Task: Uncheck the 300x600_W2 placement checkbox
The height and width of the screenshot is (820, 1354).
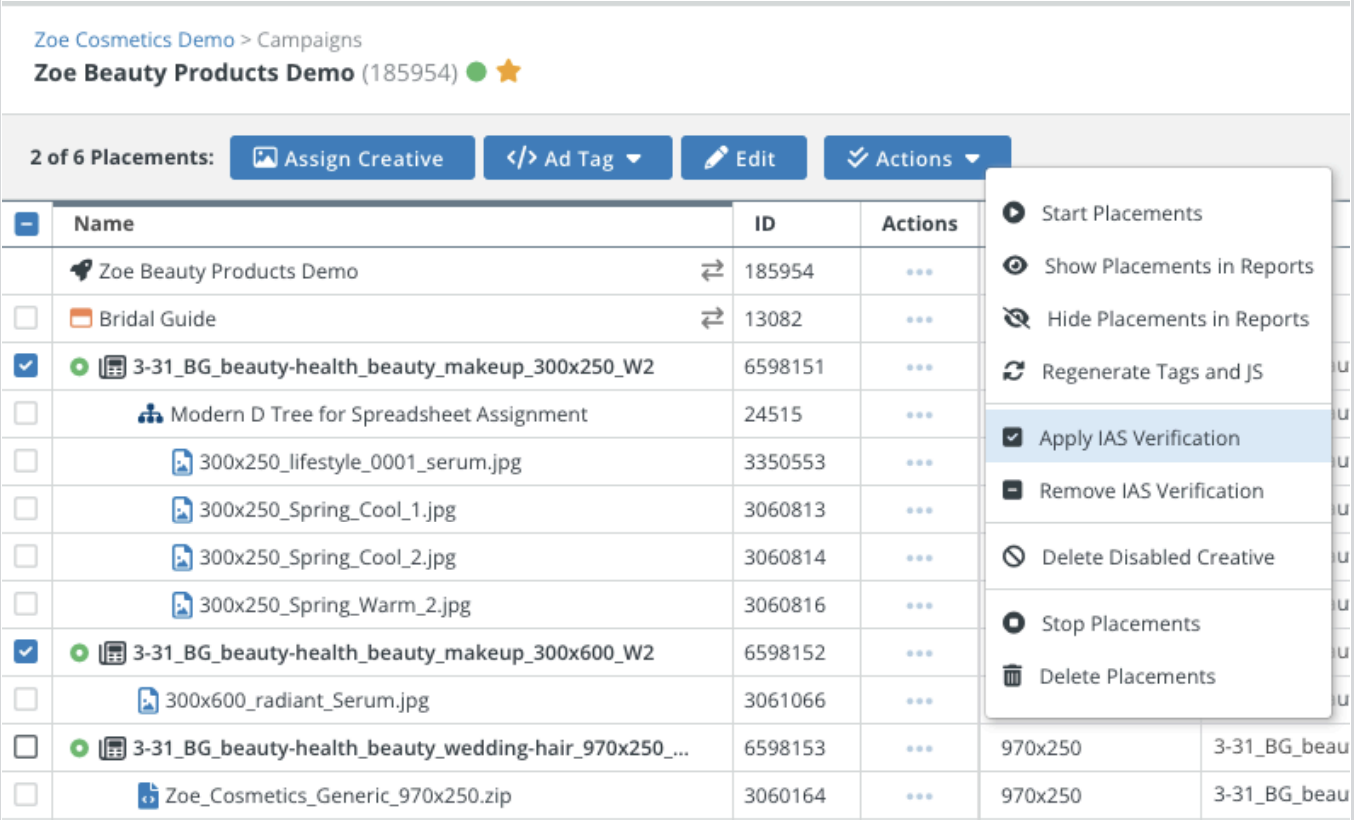Action: pyautogui.click(x=26, y=653)
